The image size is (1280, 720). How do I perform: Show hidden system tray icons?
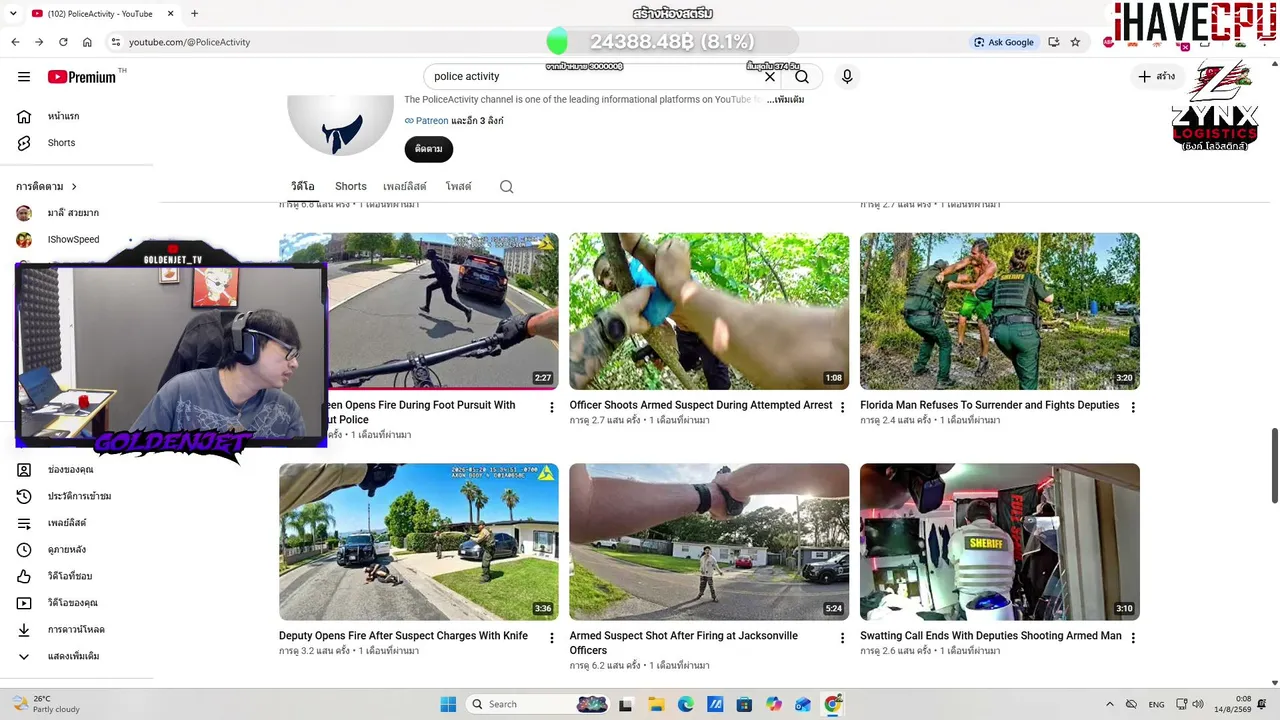(x=1109, y=704)
